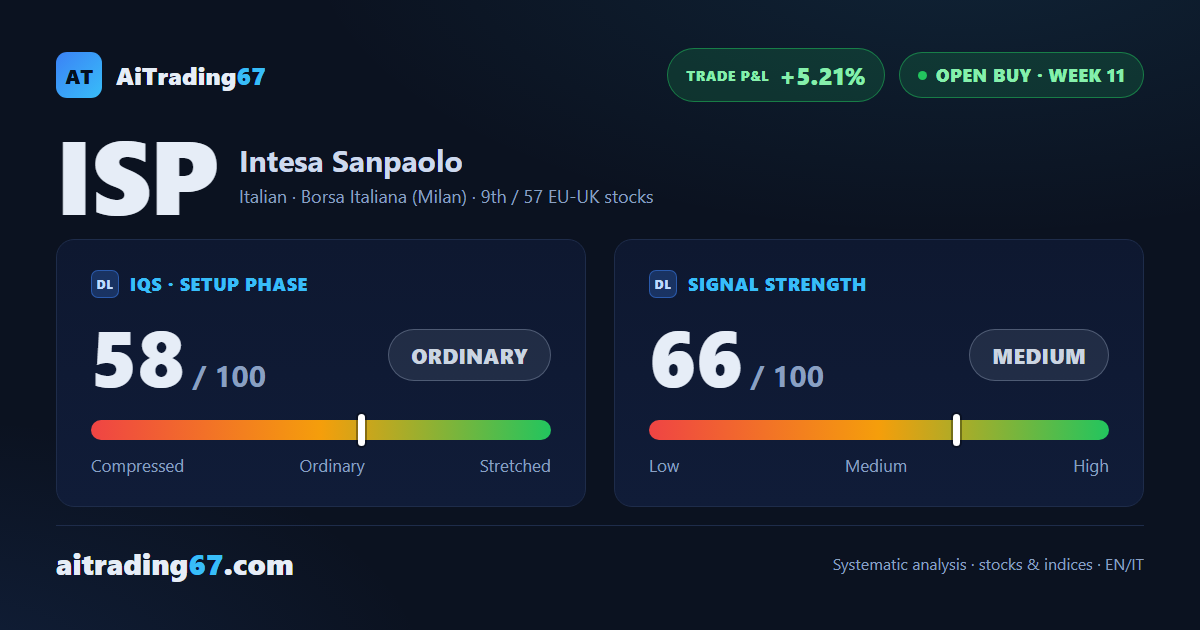Click the green status dot in Open Buy pill
The height and width of the screenshot is (630, 1200).
922,75
